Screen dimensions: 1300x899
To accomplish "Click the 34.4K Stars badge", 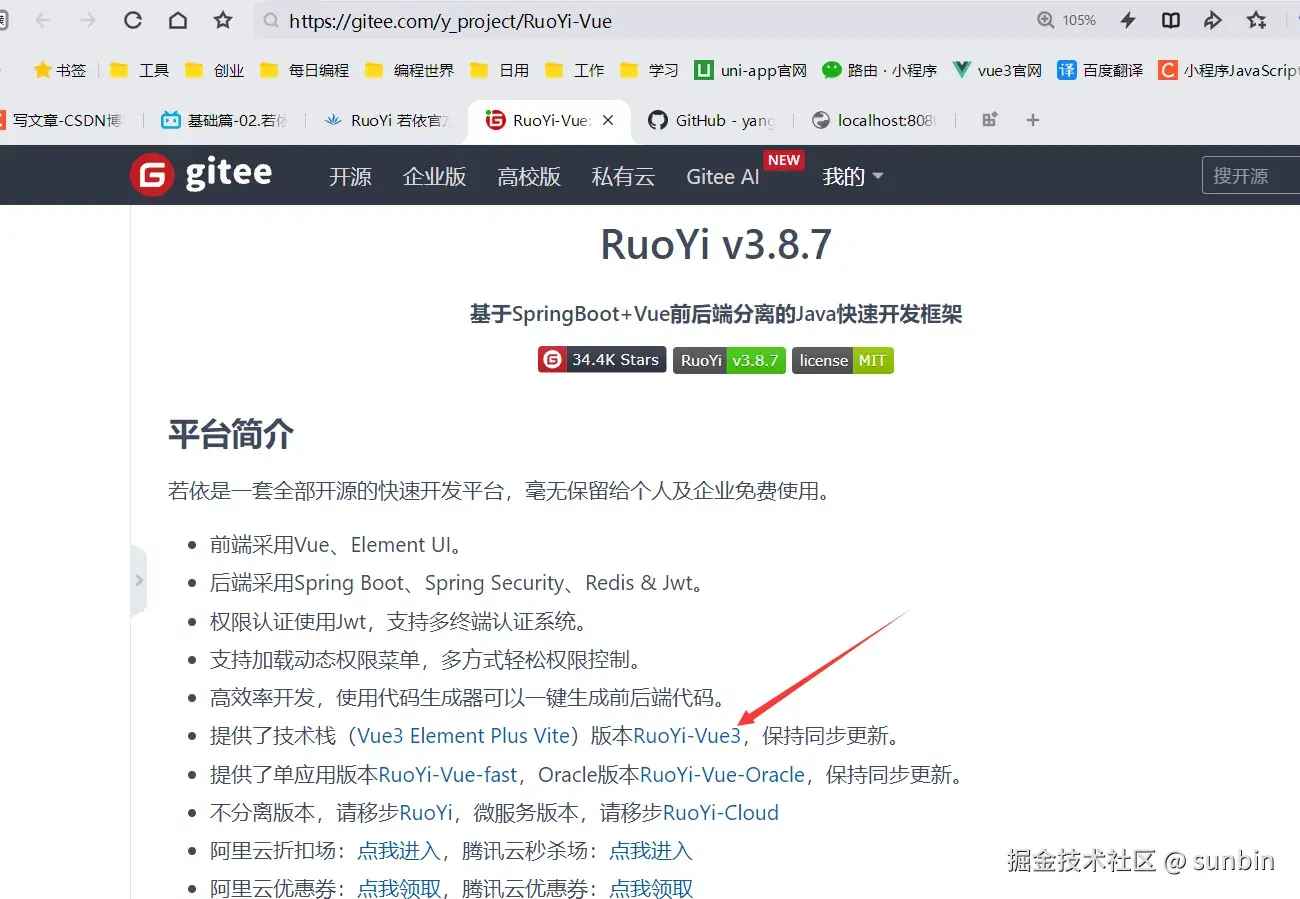I will tap(602, 360).
